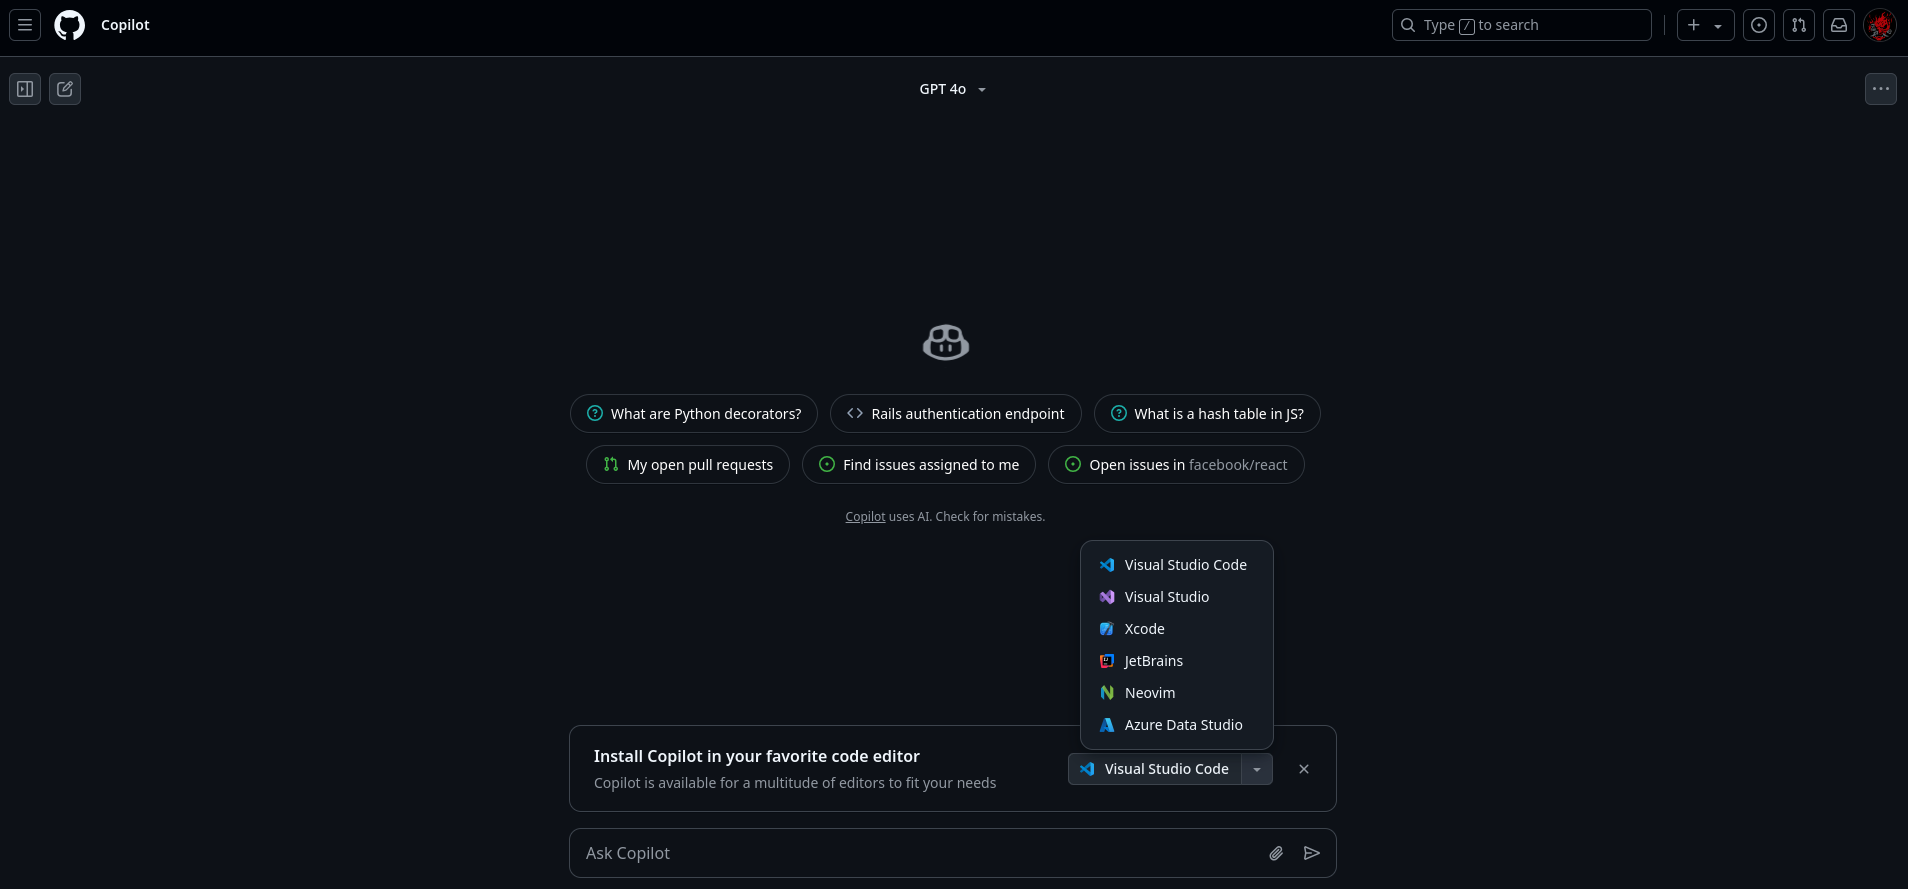This screenshot has width=1908, height=889.
Task: Open the three-dot conversation options menu
Action: coord(1881,89)
